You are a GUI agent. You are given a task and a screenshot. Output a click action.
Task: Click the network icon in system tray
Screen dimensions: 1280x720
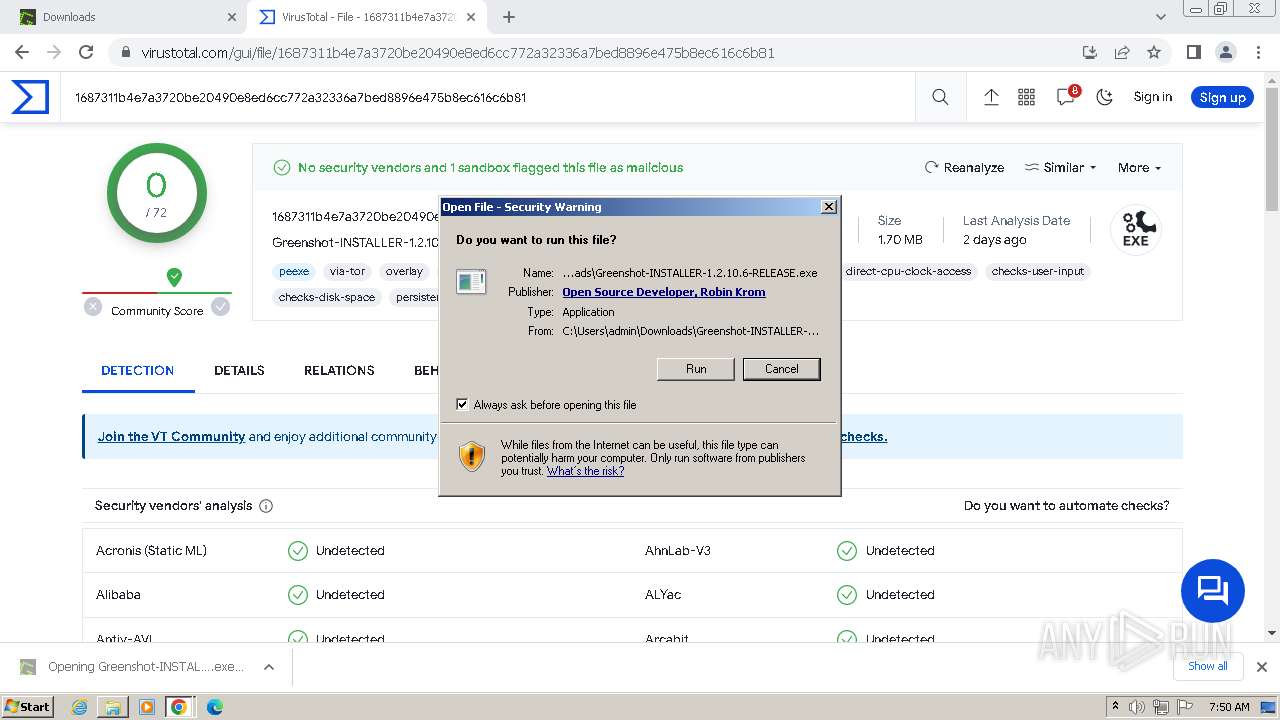click(1161, 707)
